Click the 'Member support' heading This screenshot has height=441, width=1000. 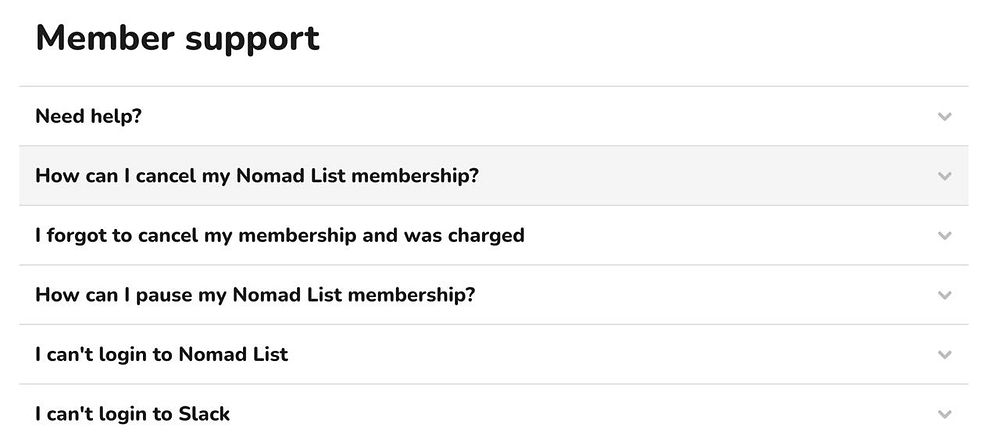[177, 38]
